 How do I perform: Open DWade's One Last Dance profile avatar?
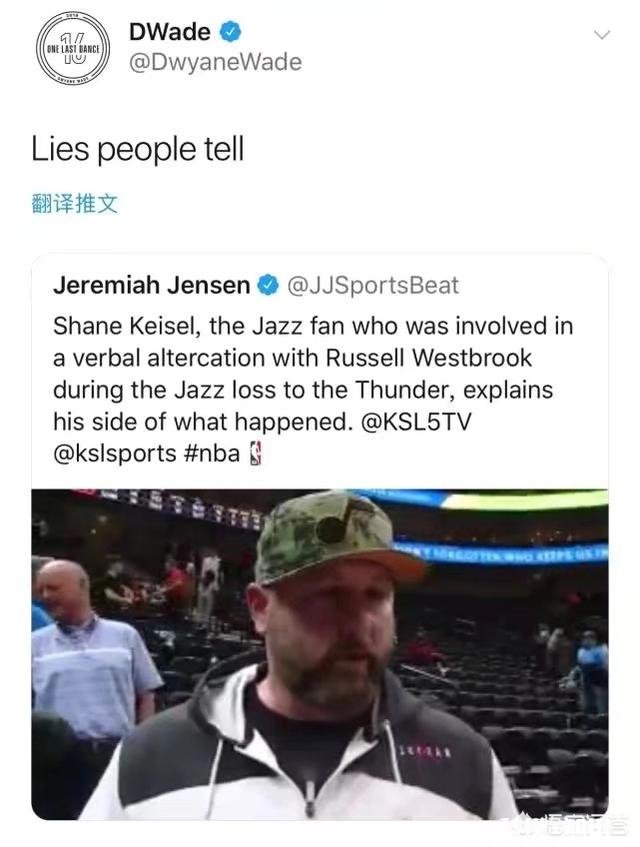pyautogui.click(x=73, y=48)
